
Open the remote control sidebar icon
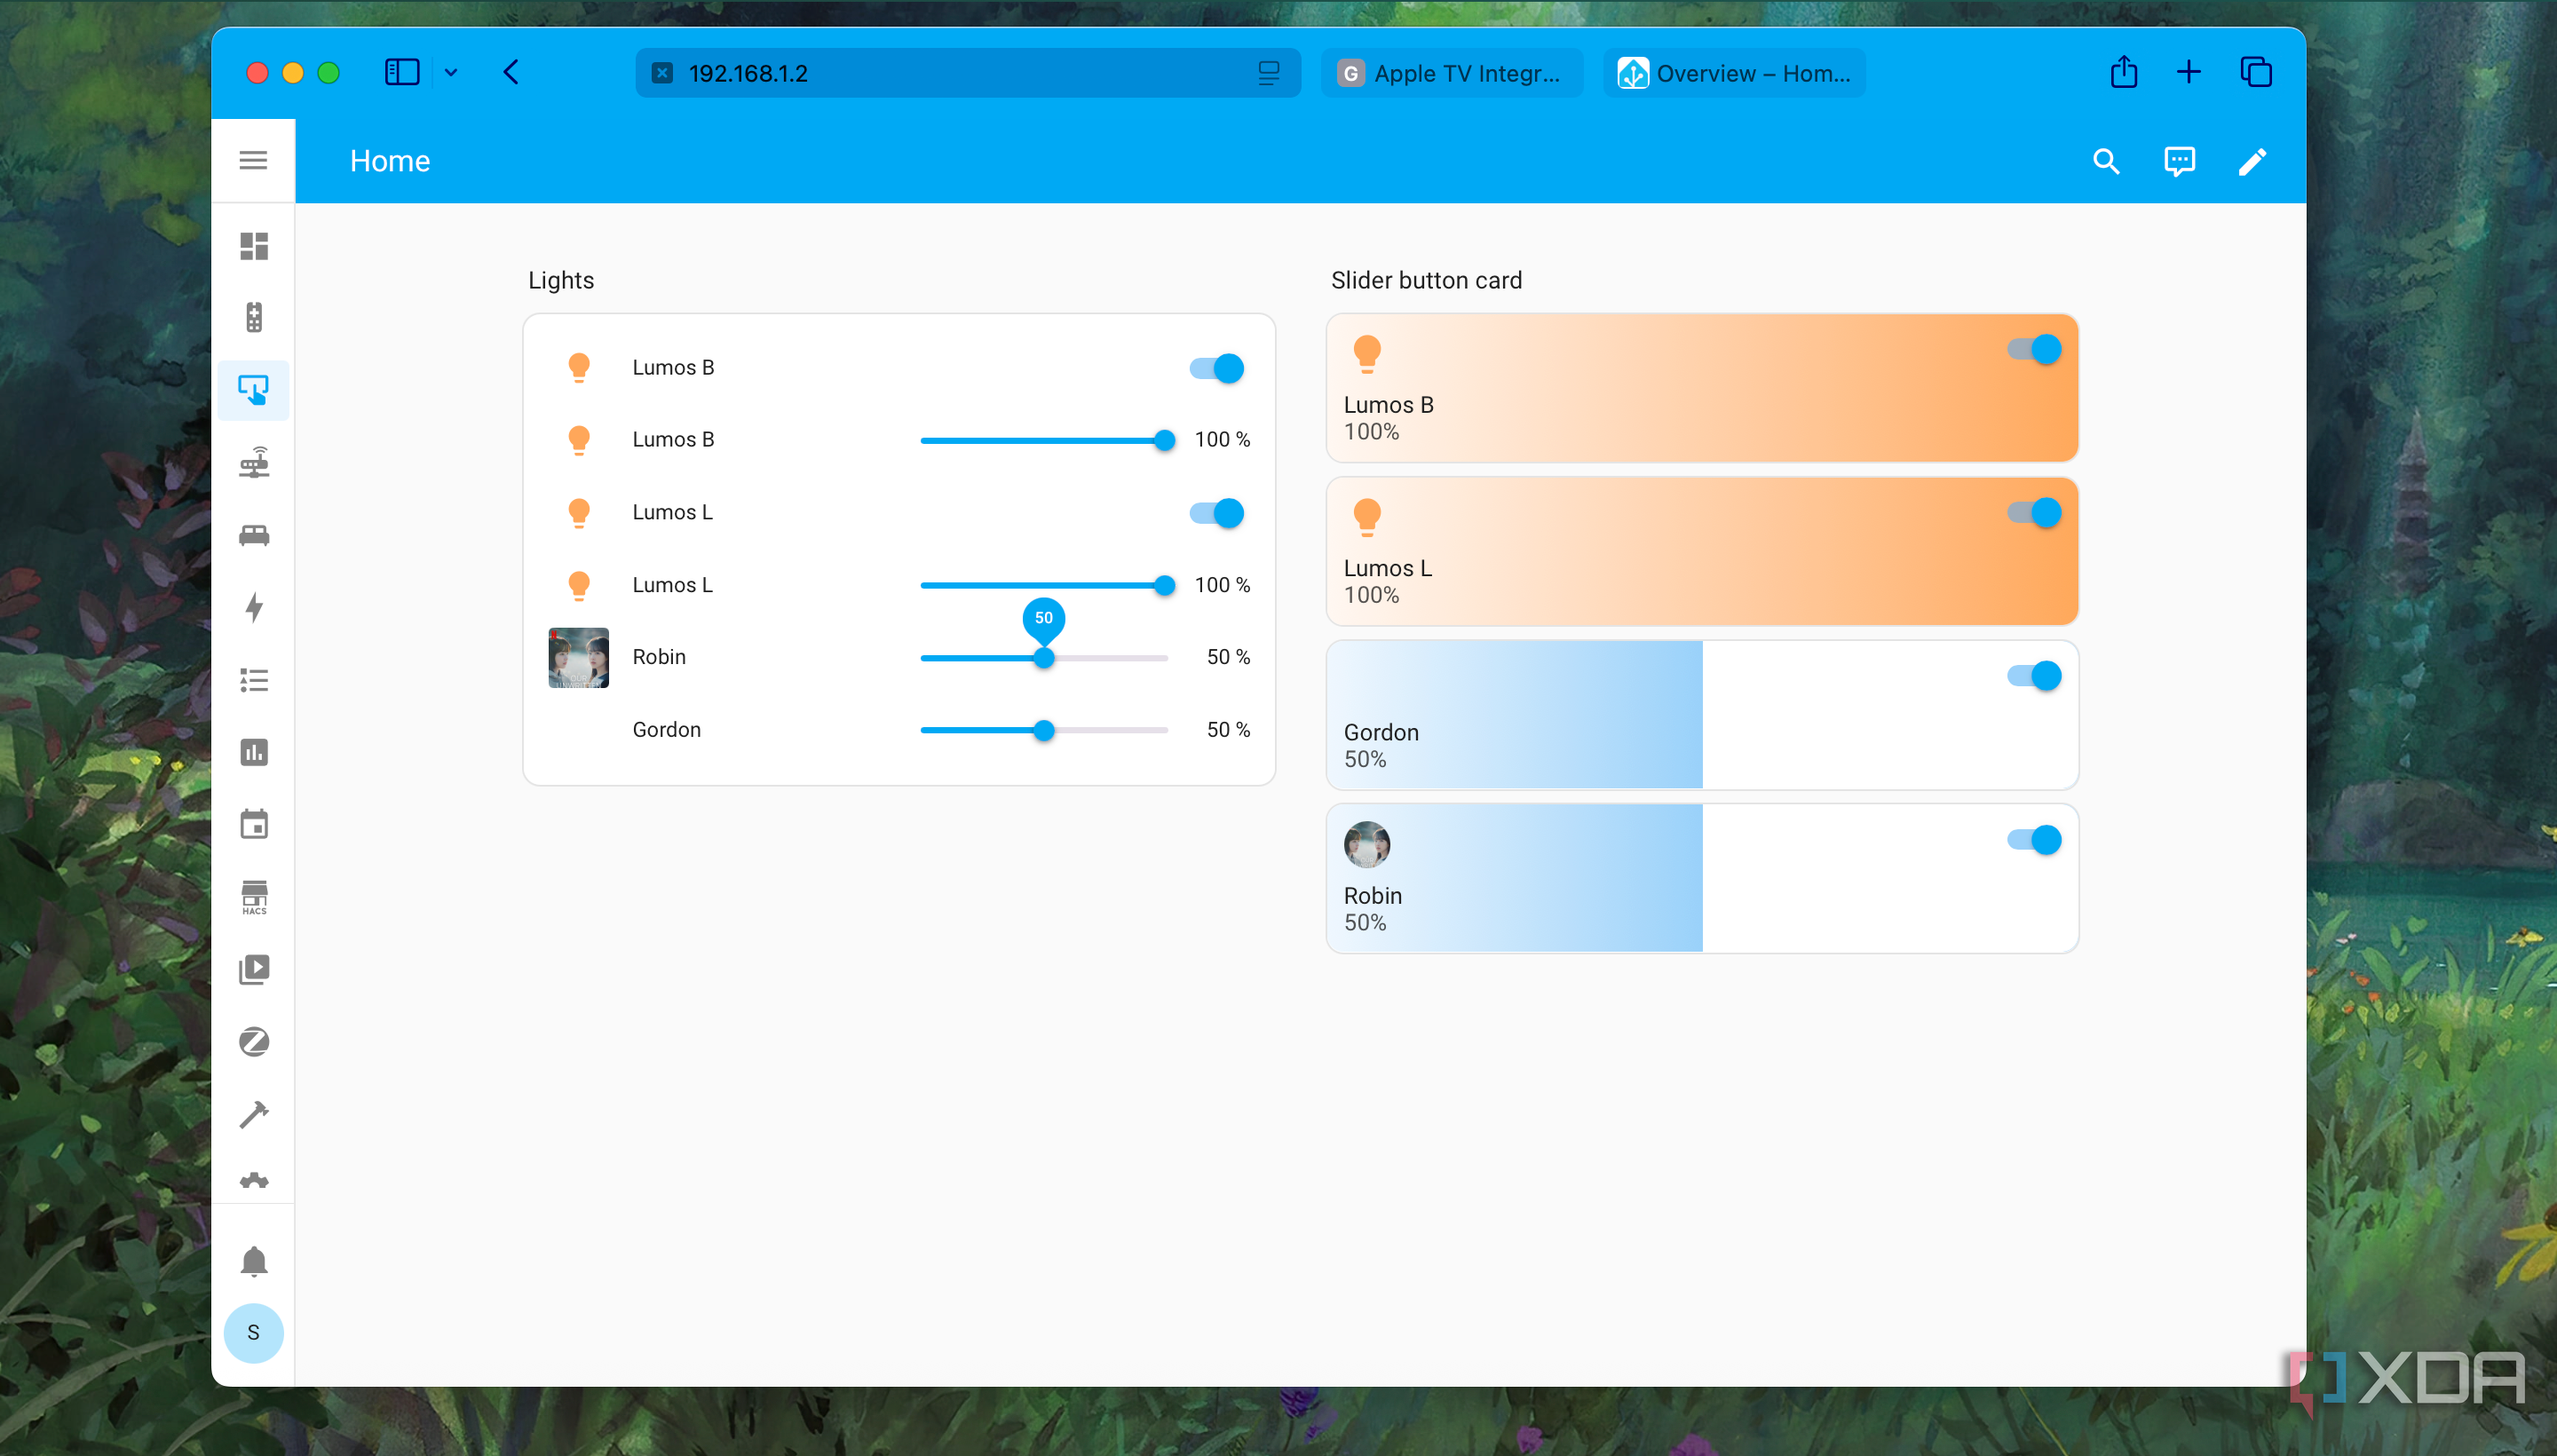tap(254, 318)
